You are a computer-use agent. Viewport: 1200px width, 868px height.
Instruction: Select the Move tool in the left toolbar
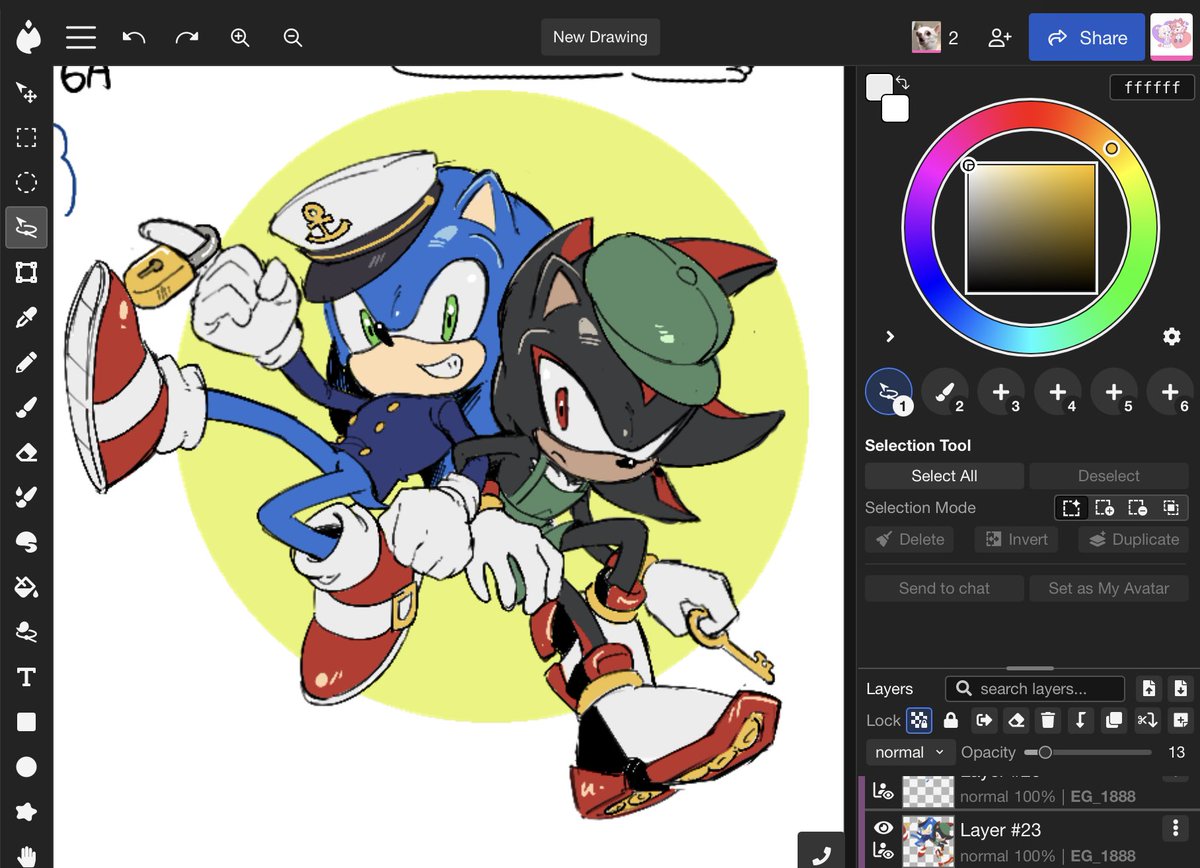point(26,93)
